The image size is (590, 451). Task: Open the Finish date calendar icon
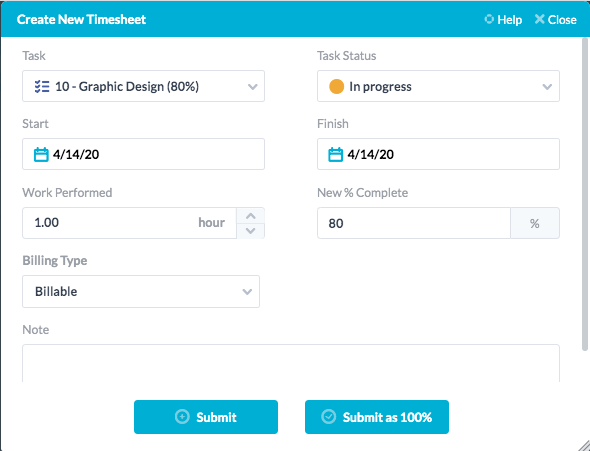point(335,155)
